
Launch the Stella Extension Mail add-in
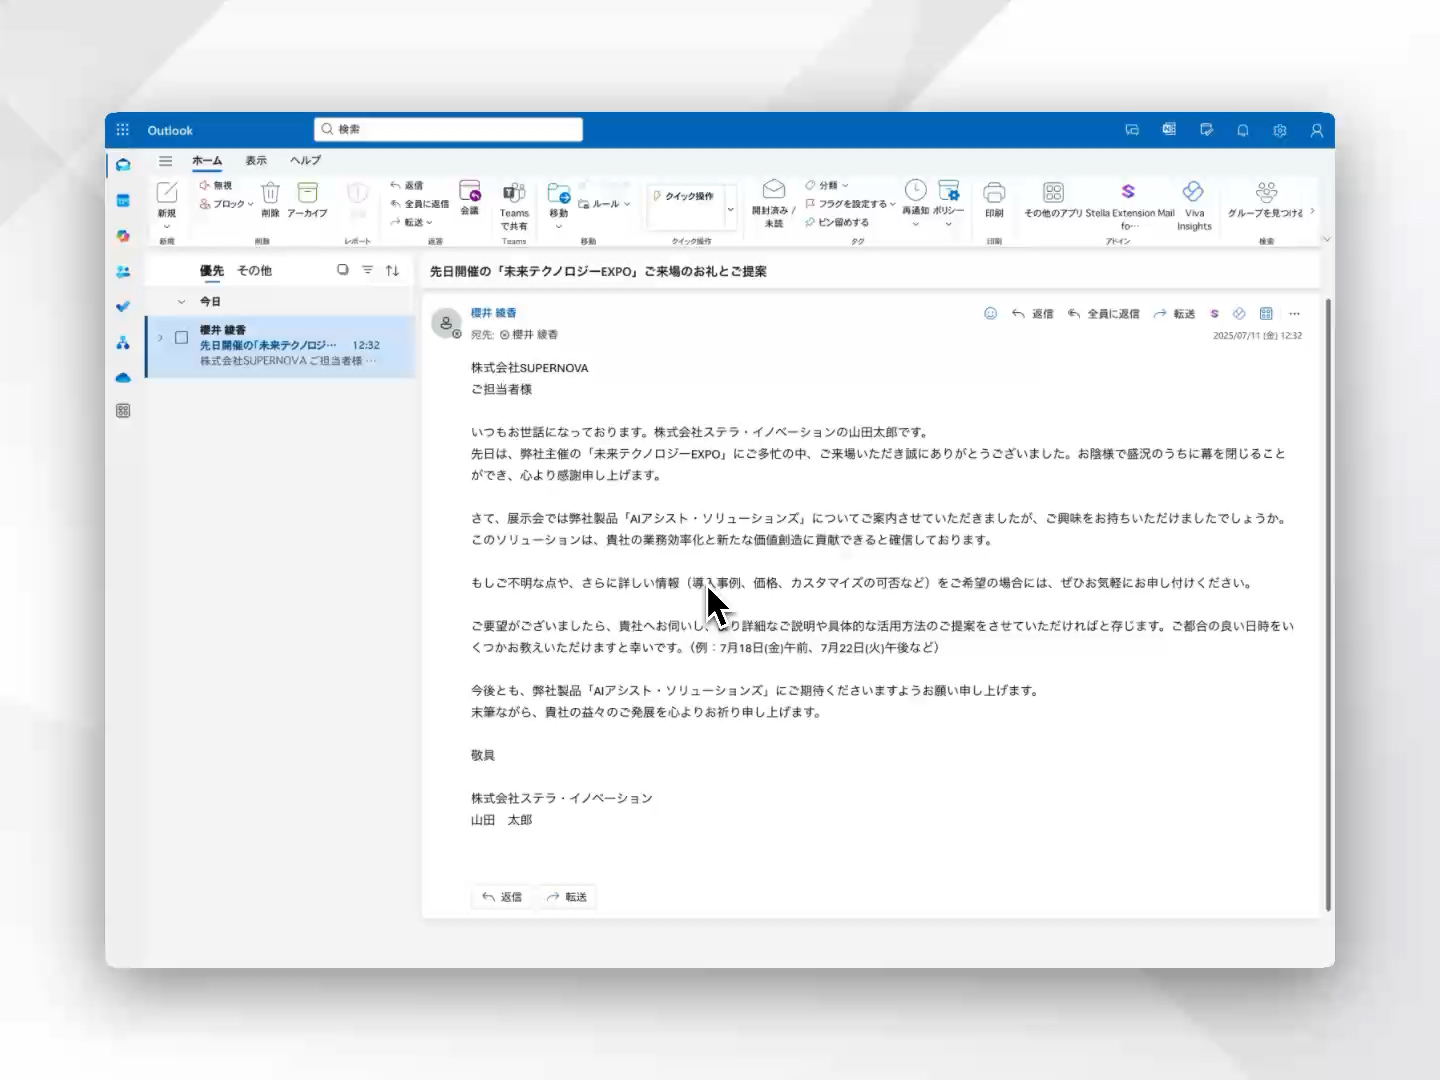tap(1129, 205)
